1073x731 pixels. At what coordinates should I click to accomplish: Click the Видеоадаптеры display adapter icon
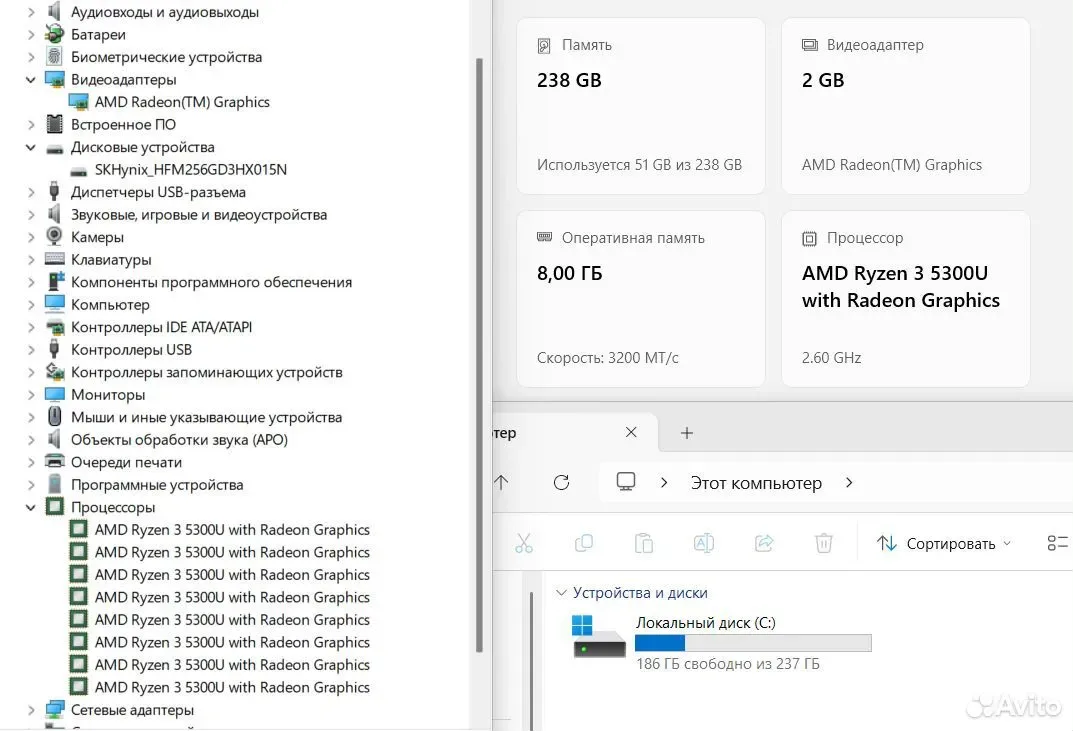(54, 79)
